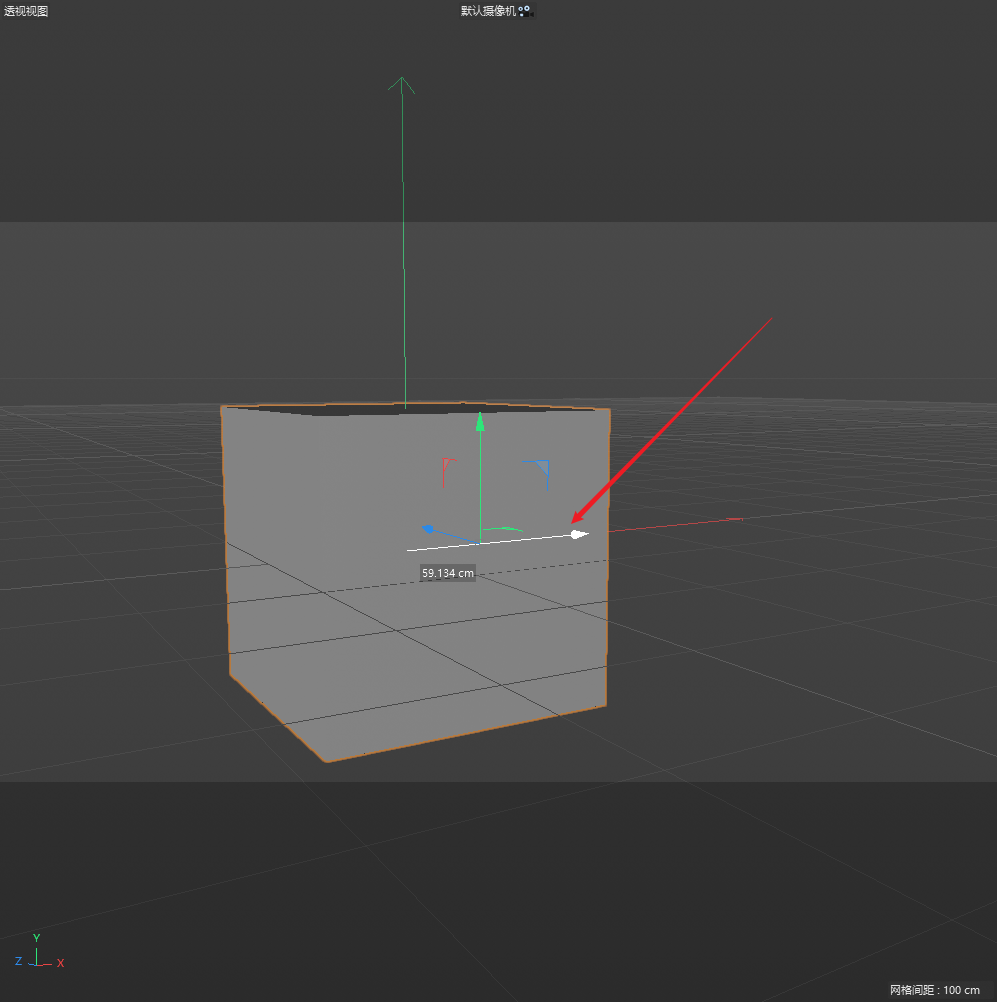Click the red X letter in corner axis indicator
The image size is (997, 1002).
(61, 963)
